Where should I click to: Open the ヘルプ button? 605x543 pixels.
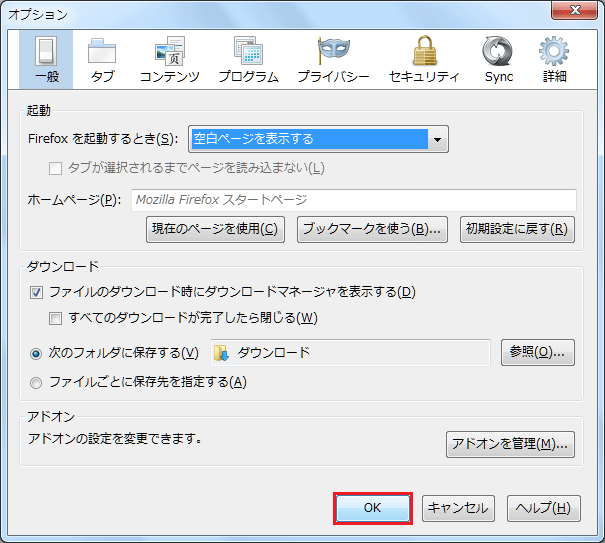543,508
